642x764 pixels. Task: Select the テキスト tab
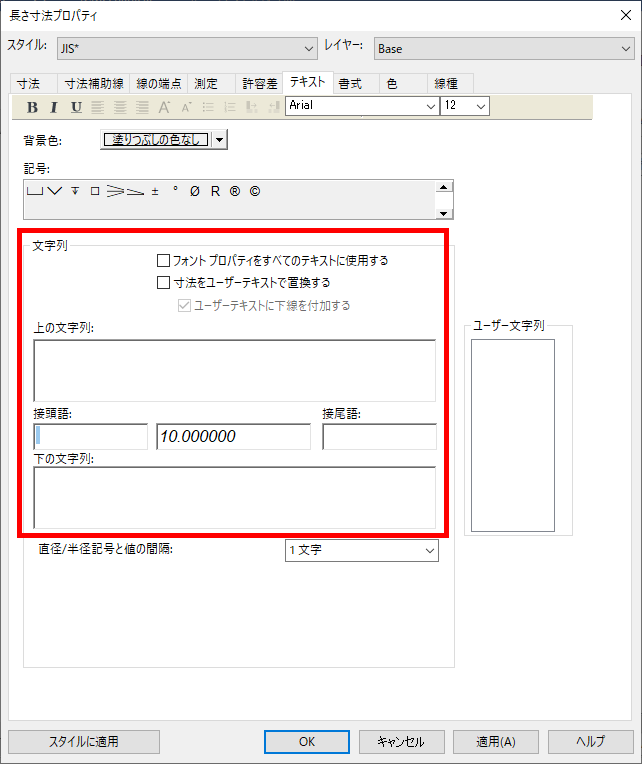[307, 82]
